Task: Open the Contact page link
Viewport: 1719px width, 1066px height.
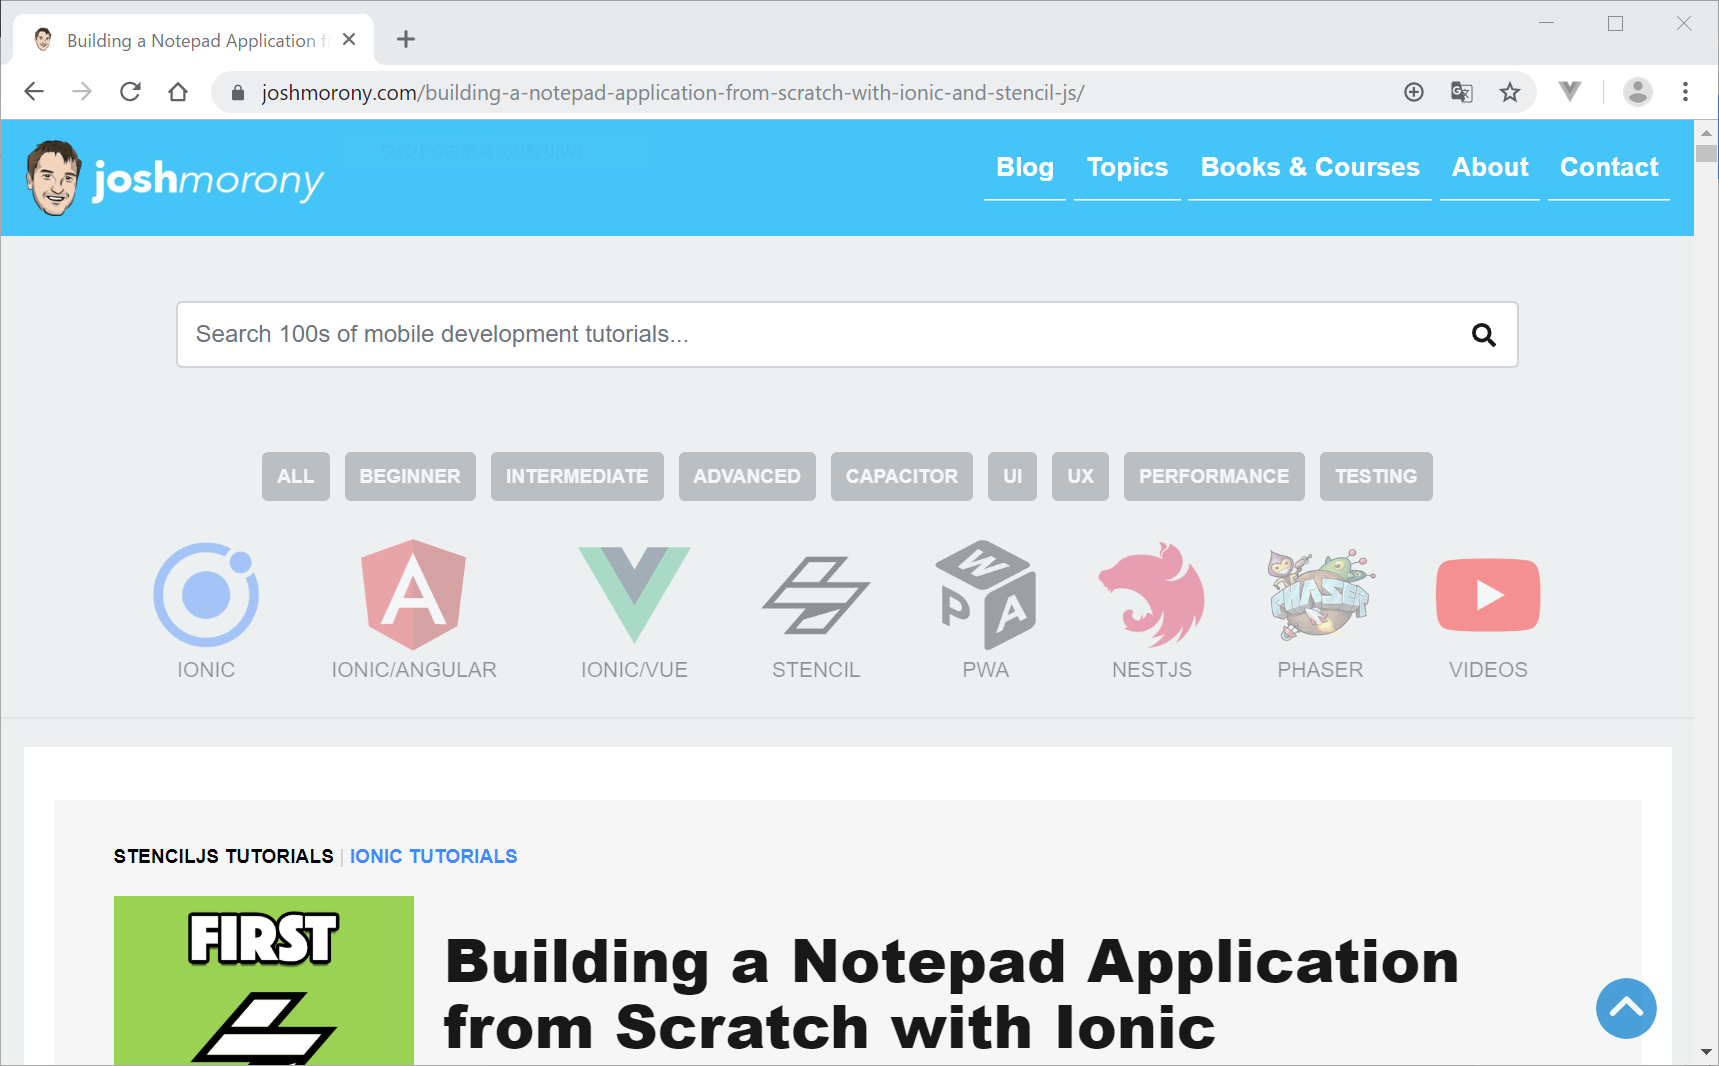Action: 1608,168
